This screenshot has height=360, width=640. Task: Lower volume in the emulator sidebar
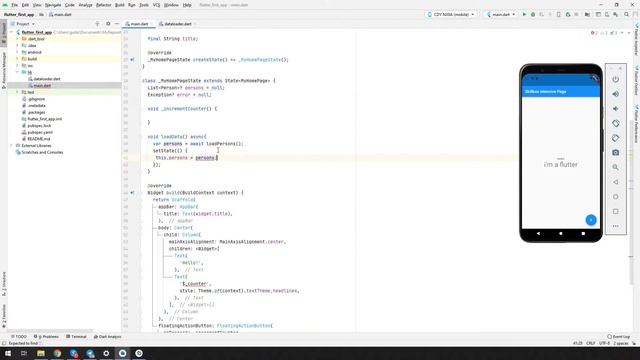point(616,109)
